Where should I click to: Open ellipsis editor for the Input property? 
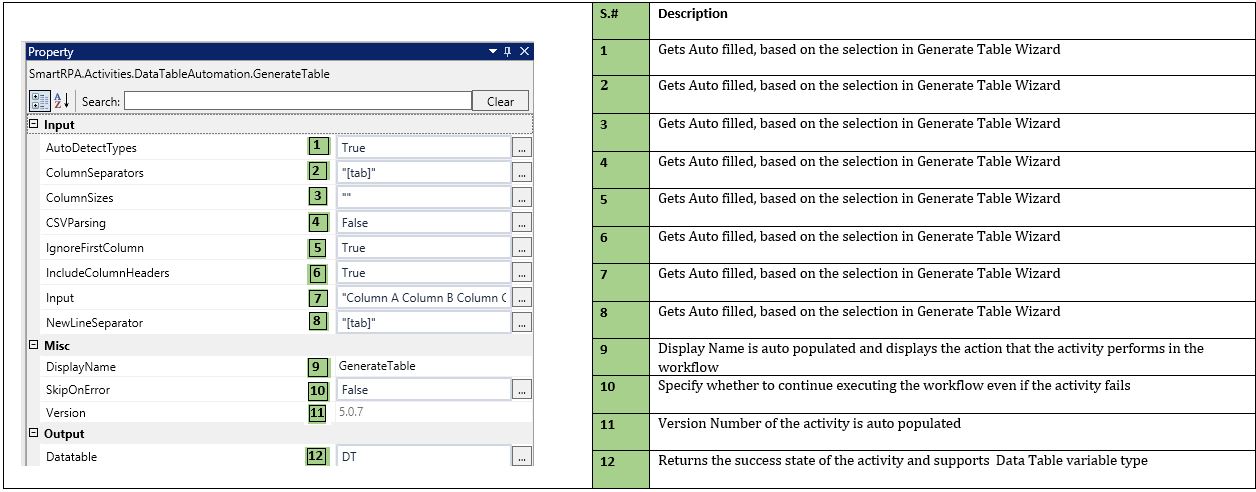click(x=522, y=297)
